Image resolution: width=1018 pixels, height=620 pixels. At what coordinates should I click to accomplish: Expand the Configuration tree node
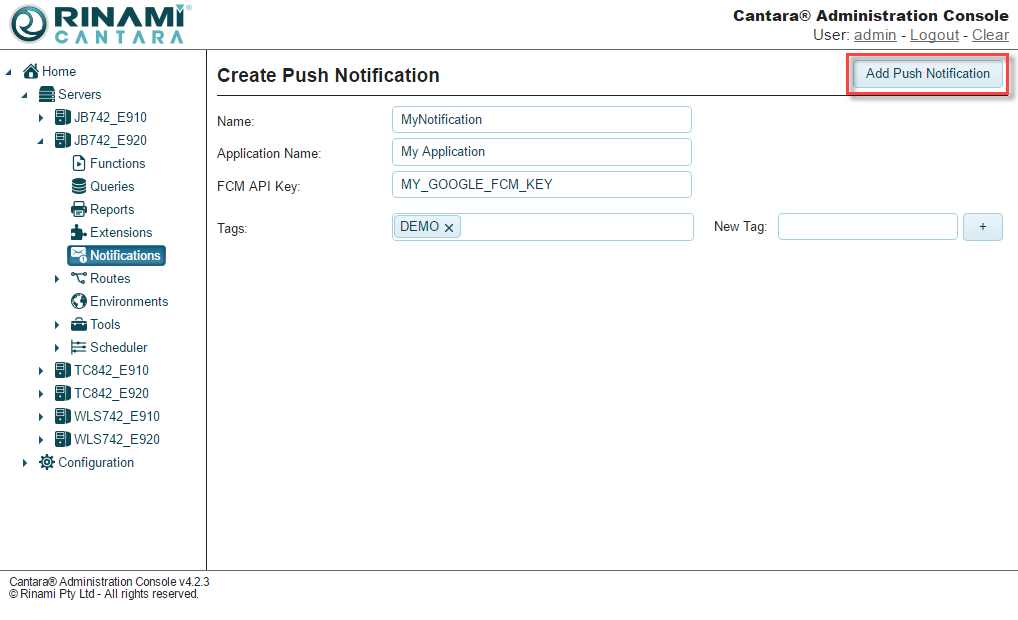[x=25, y=463]
